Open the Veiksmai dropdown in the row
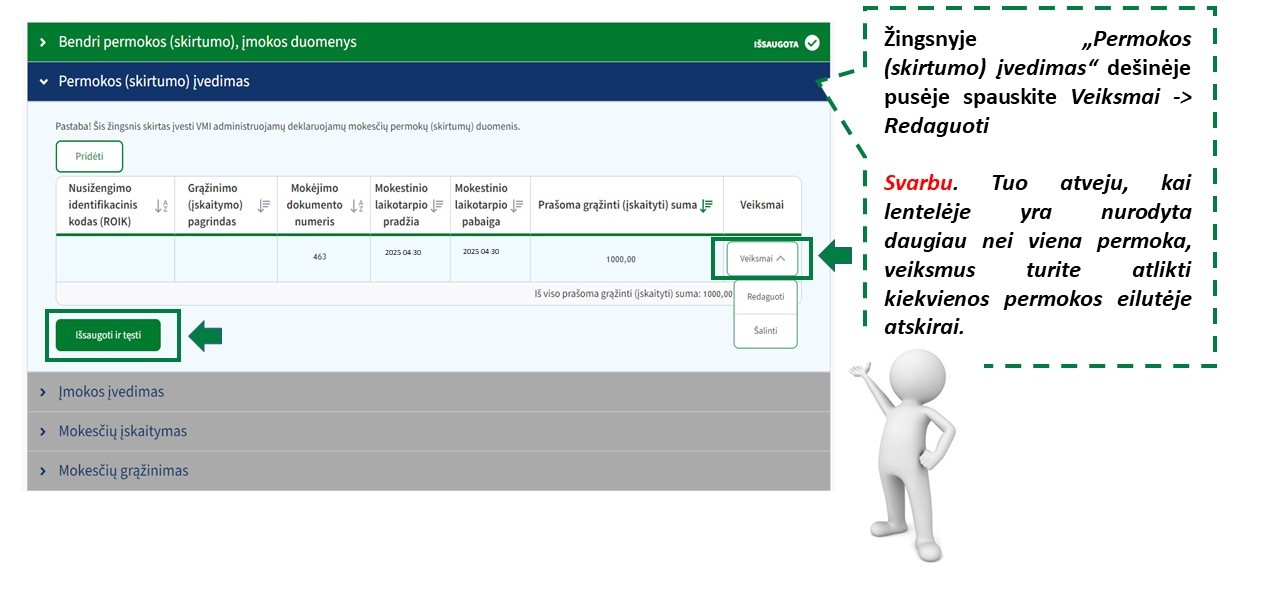Image resolution: width=1280 pixels, height=592 pixels. pyautogui.click(x=762, y=258)
